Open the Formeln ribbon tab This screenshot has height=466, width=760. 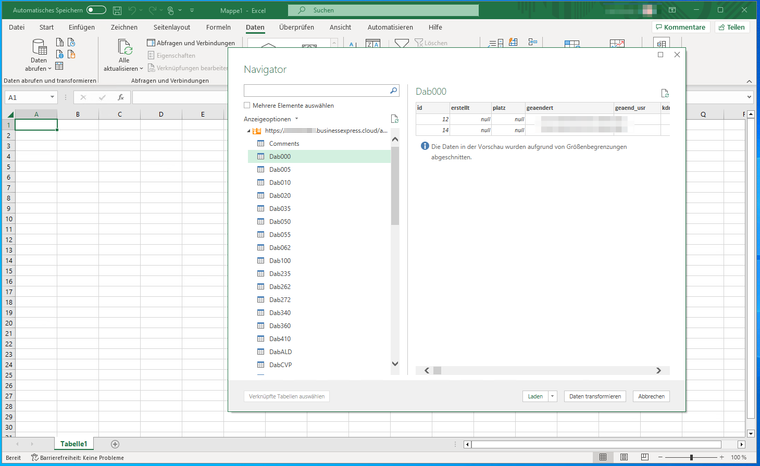tap(217, 27)
